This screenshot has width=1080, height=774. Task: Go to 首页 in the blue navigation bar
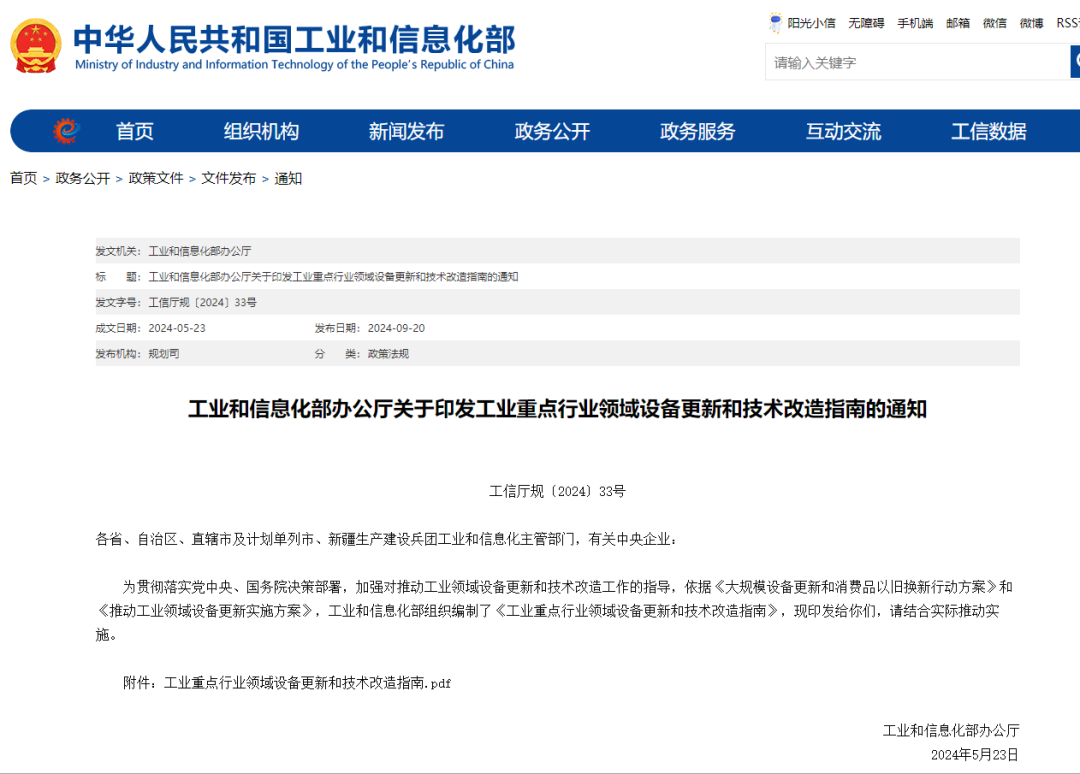(x=135, y=131)
